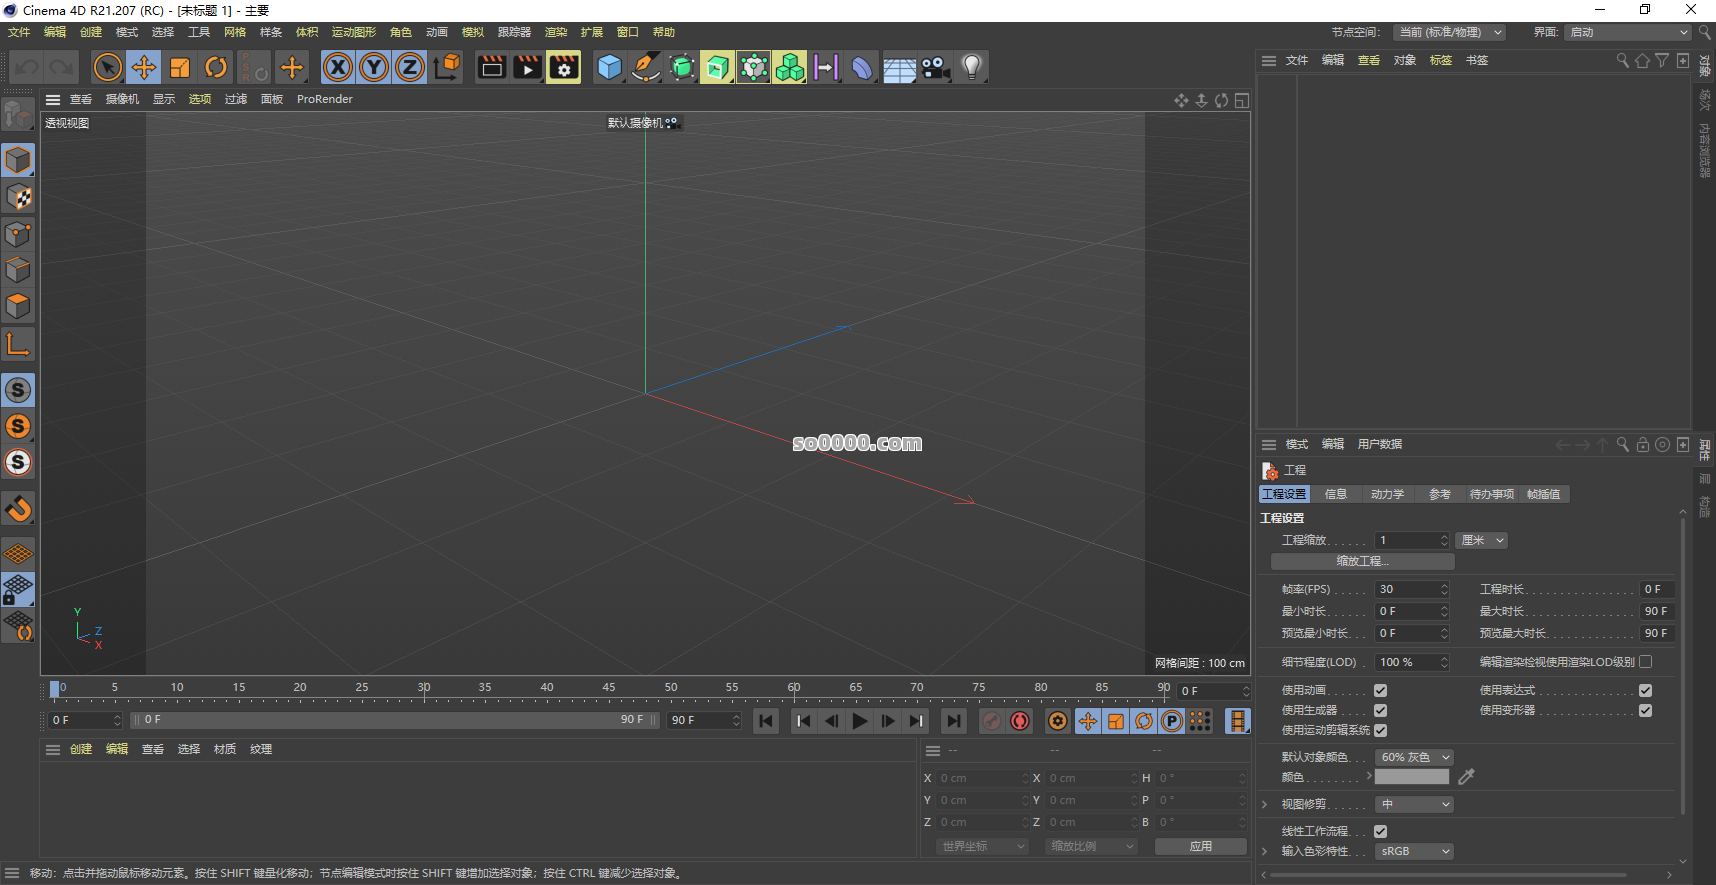Add a Subdivision Surface generator
Image resolution: width=1716 pixels, height=885 pixels.
[681, 67]
